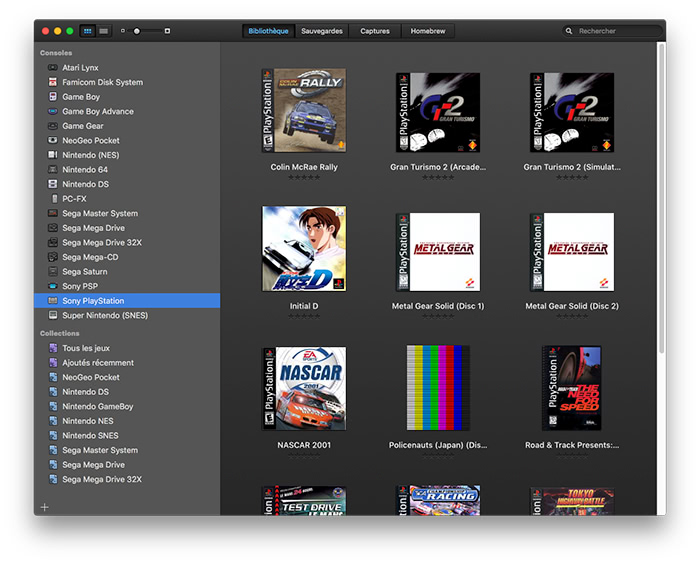Select Gran Turismo 2 (Simulation) cover
Viewport: 700px width, 564px height.
(572, 113)
